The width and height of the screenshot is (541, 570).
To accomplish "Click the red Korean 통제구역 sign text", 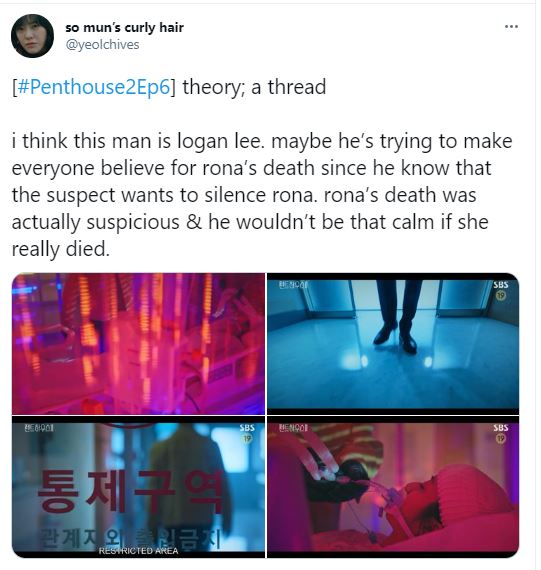I will point(130,491).
